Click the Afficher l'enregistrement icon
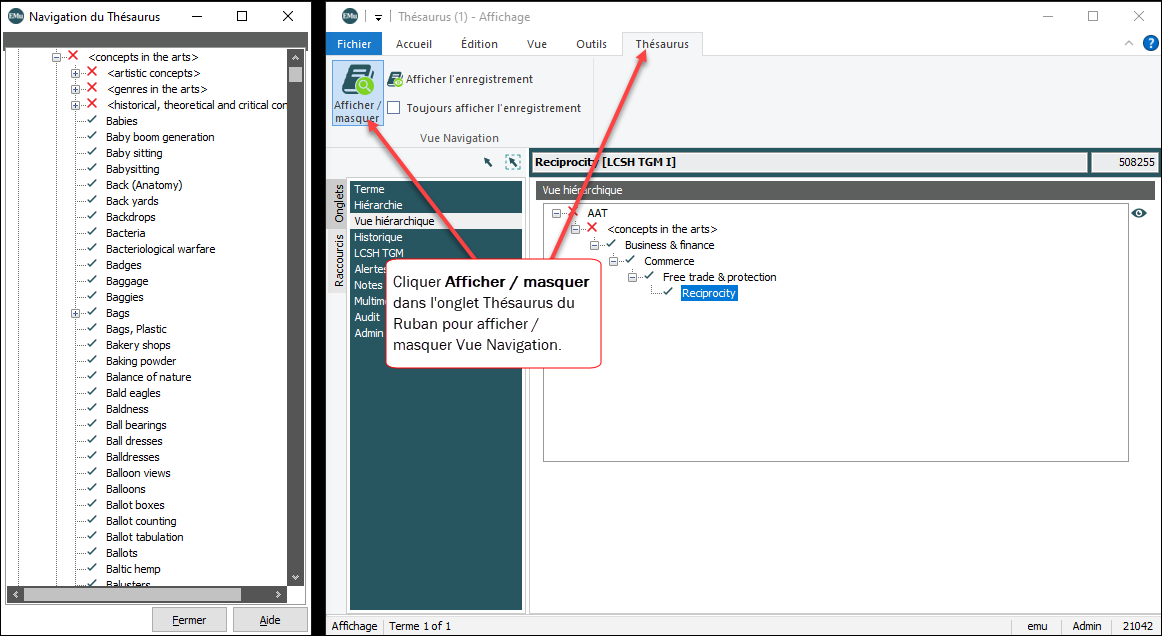The width and height of the screenshot is (1162, 636). tap(395, 79)
